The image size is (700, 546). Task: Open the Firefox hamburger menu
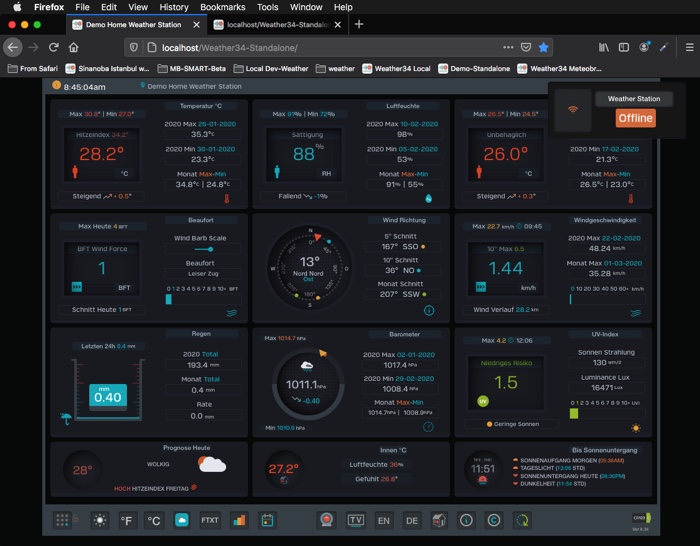click(689, 47)
